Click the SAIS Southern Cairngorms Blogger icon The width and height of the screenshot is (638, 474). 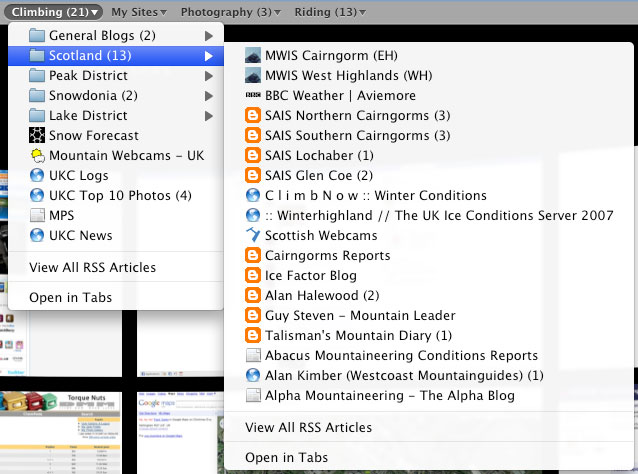point(253,135)
